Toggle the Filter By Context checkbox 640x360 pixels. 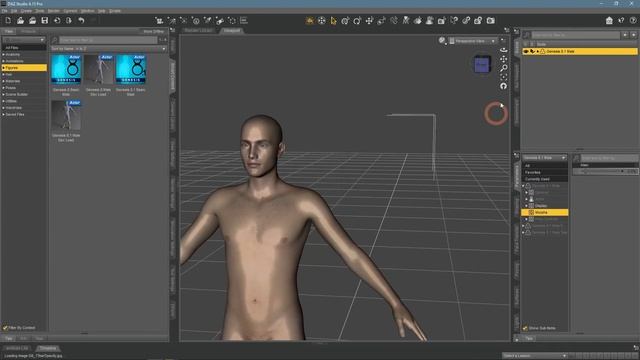click(x=5, y=328)
